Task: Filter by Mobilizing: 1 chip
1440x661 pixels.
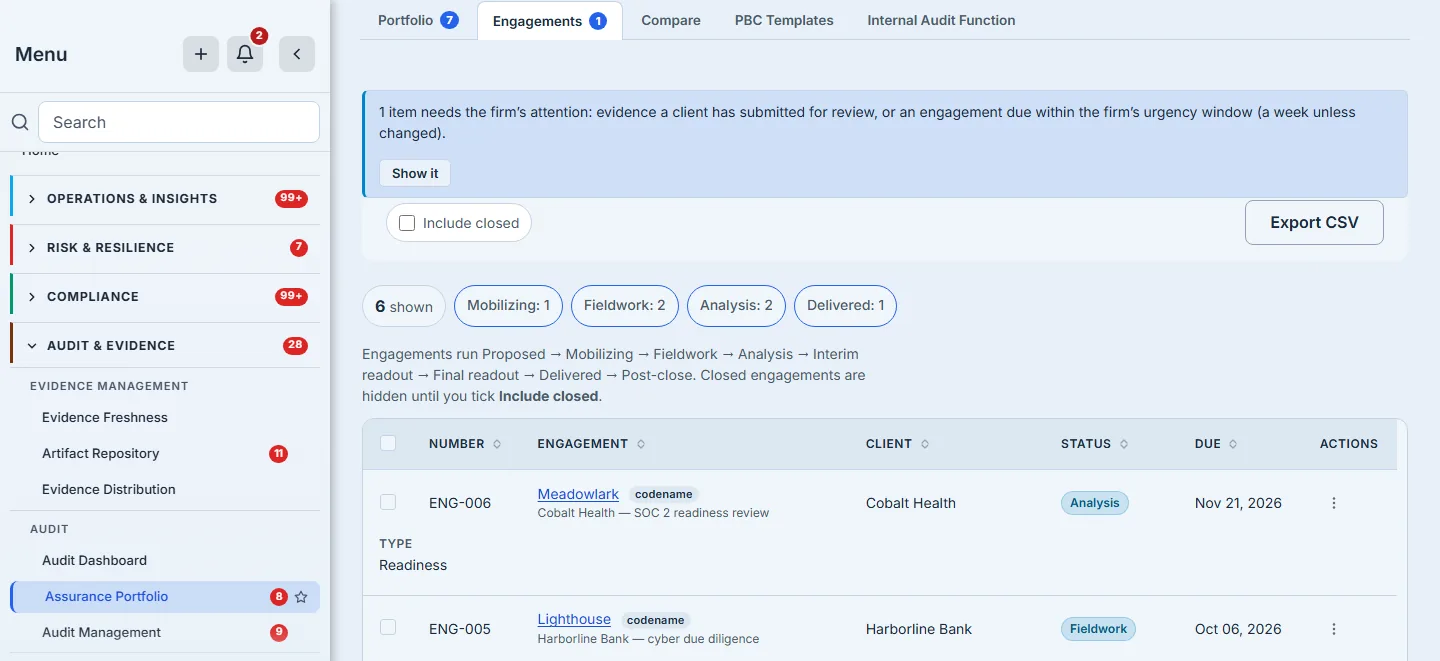Action: [x=508, y=306]
